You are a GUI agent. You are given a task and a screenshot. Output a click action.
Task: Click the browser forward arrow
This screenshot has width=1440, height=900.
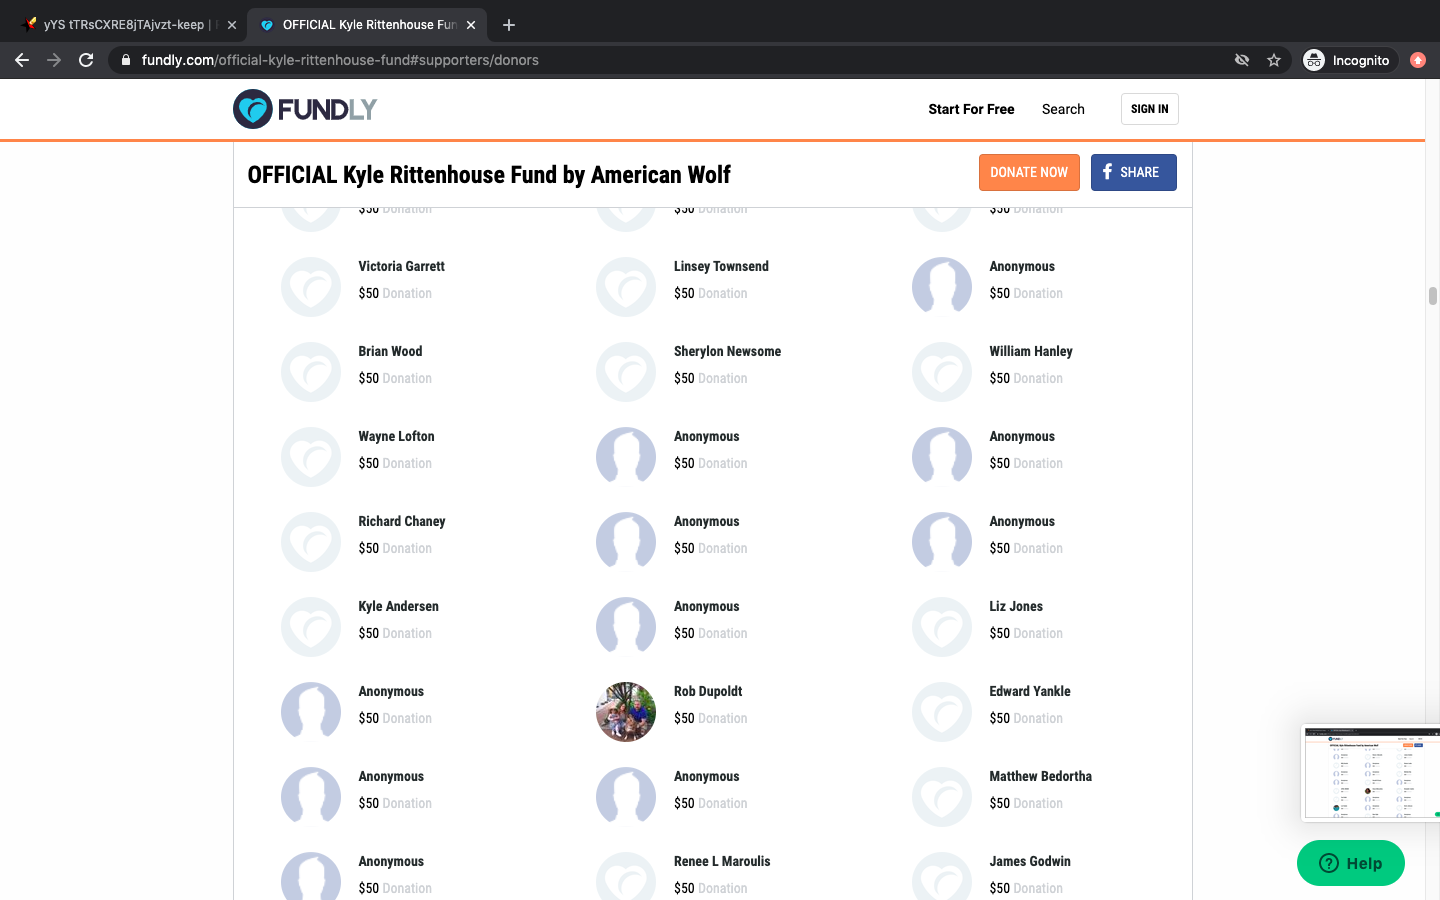(x=54, y=60)
